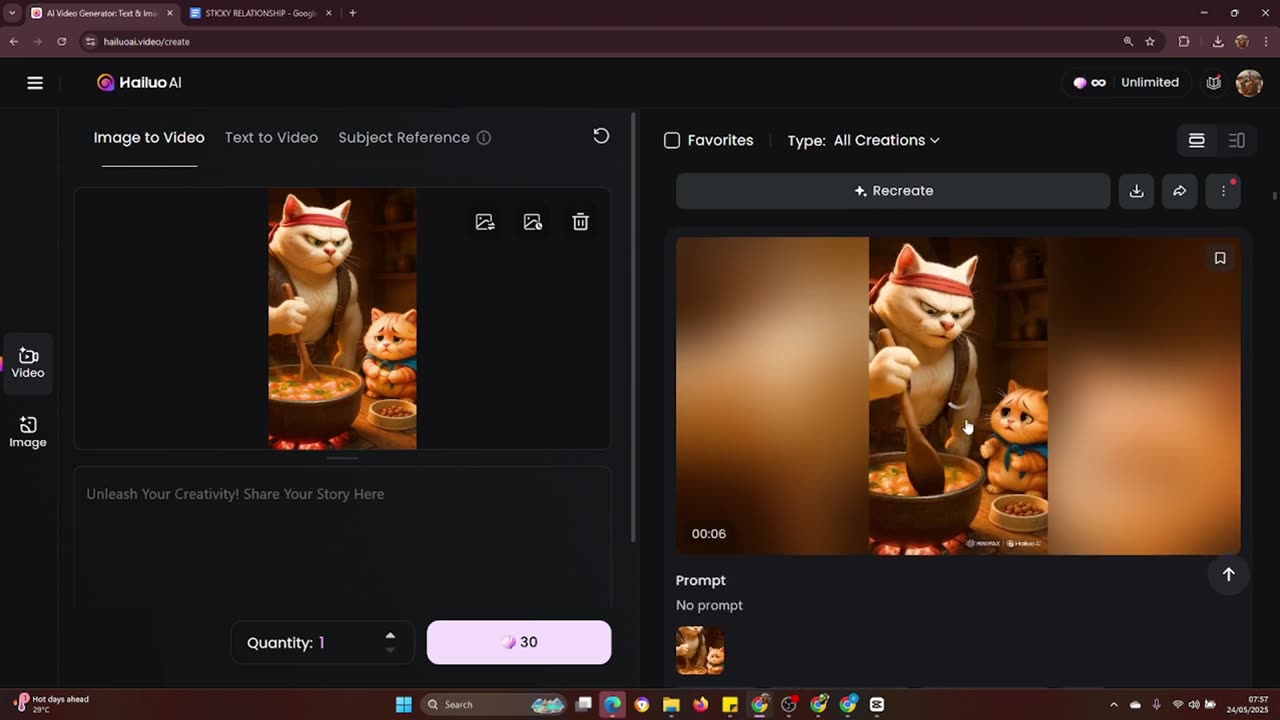Open File Explorer from the taskbar
This screenshot has height=720, width=1280.
(x=671, y=705)
